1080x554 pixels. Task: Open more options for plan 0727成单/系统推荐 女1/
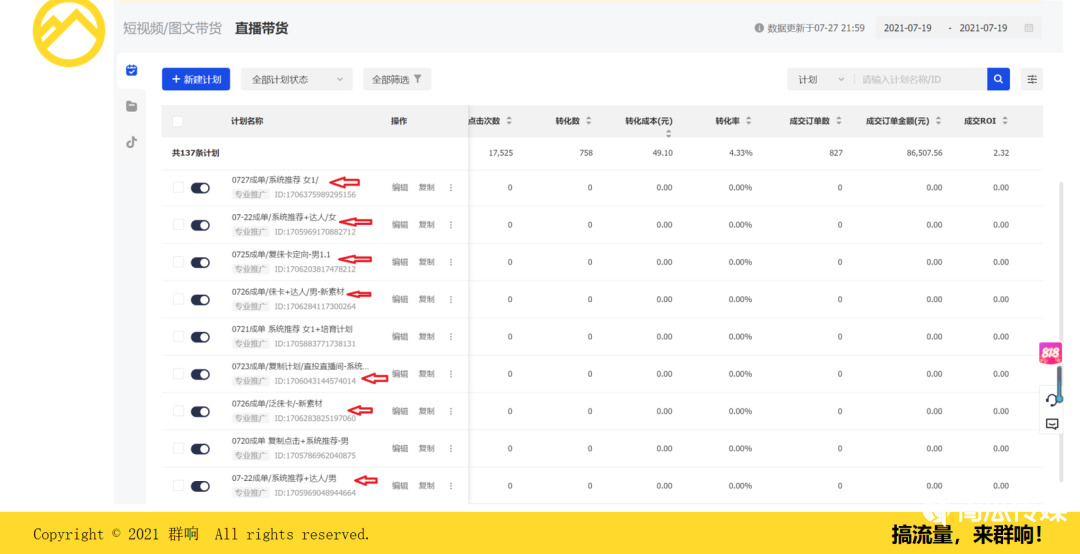click(451, 187)
